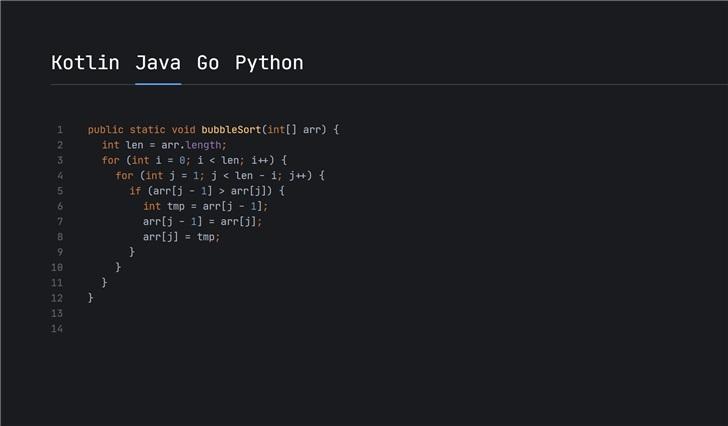Viewport: 728px width, 426px height.
Task: Click the void keyword on line 1
Action: point(184,130)
